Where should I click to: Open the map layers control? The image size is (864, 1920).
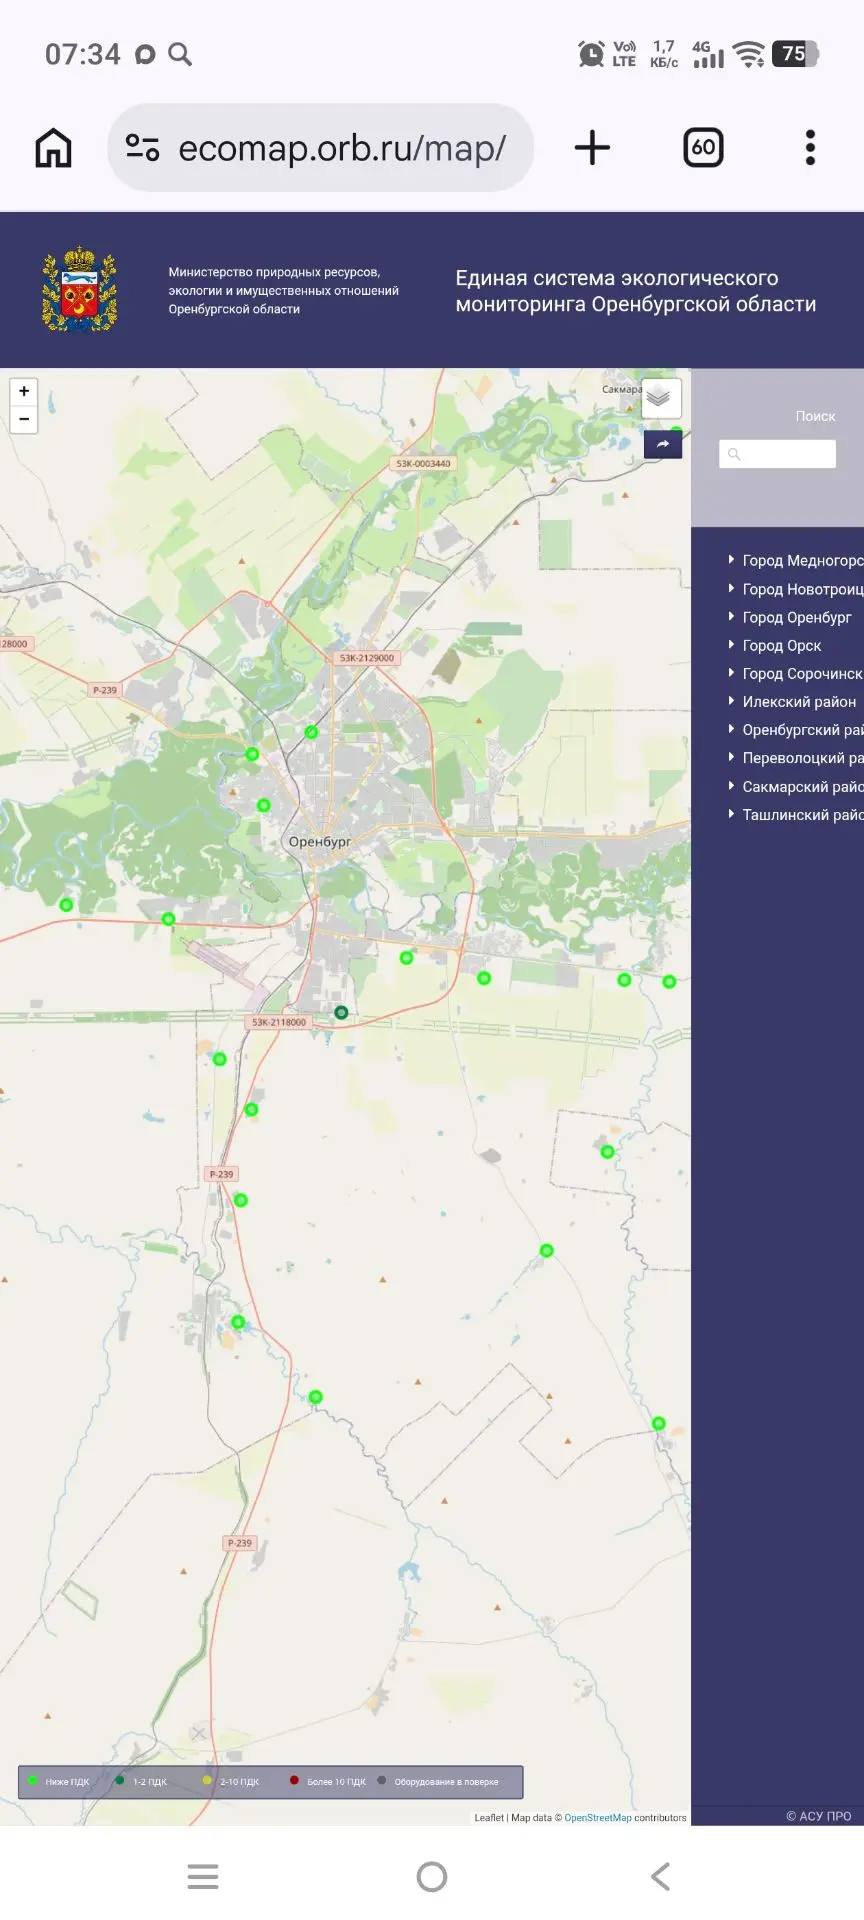pos(661,398)
